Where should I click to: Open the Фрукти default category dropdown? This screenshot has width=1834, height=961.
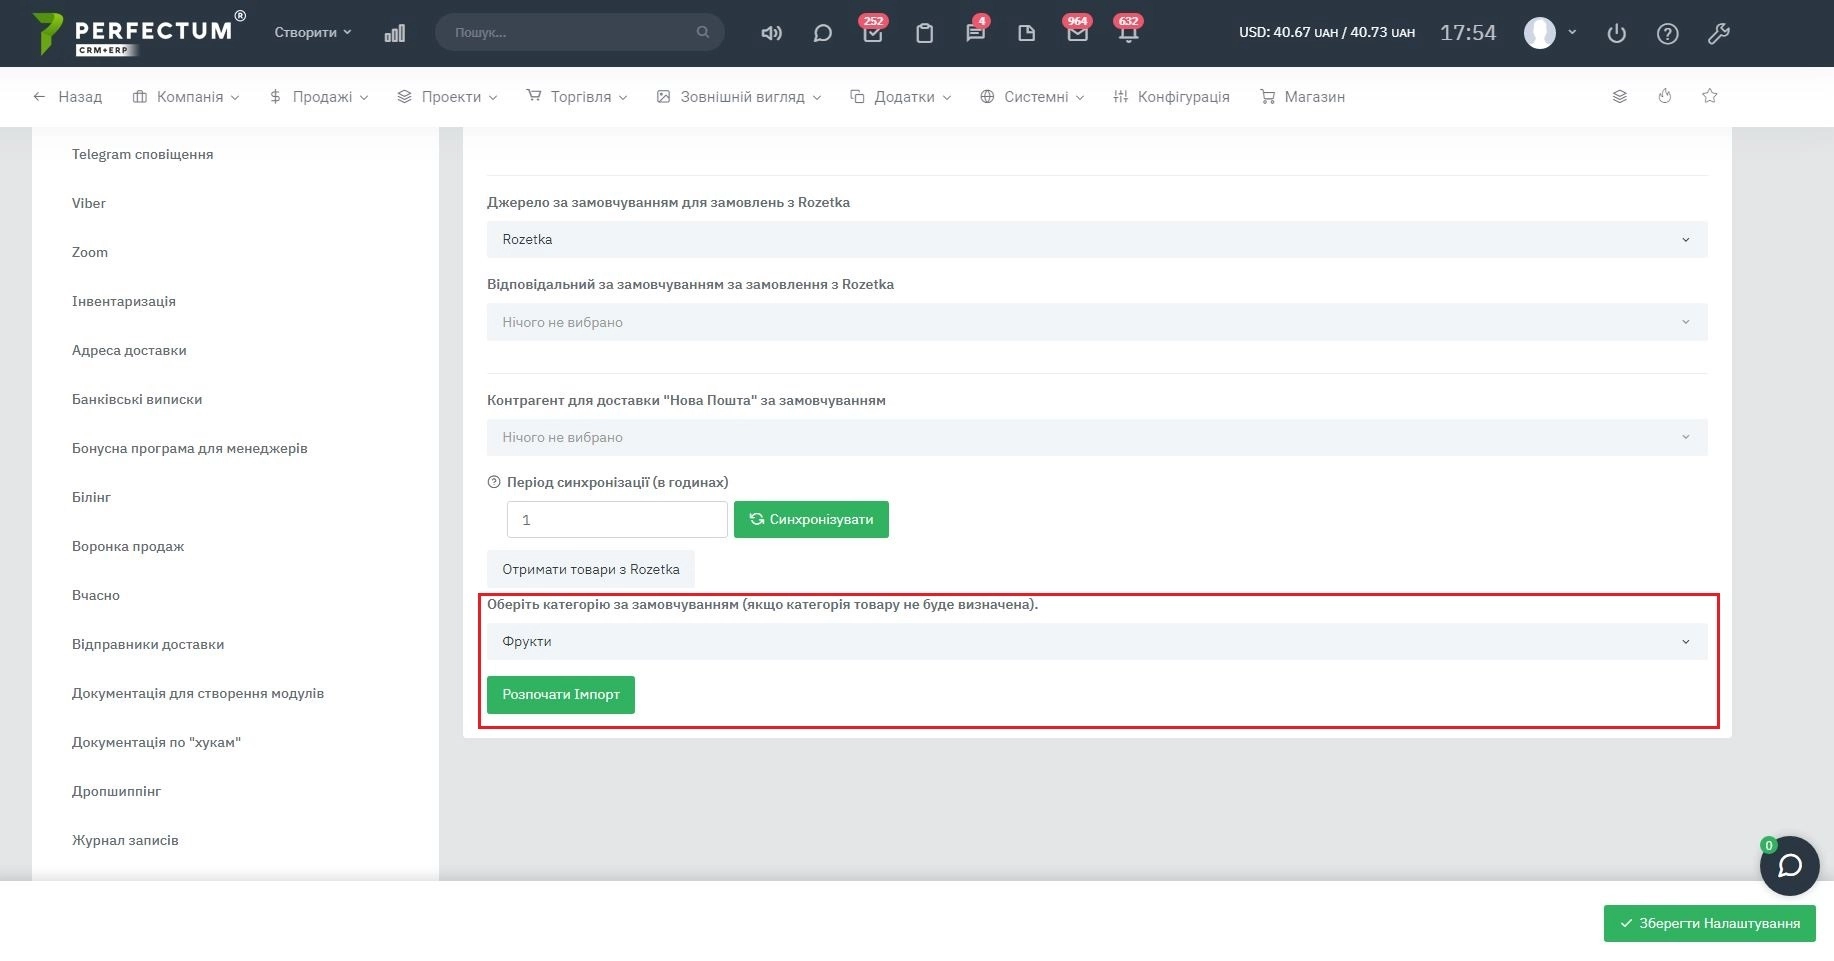click(1096, 642)
